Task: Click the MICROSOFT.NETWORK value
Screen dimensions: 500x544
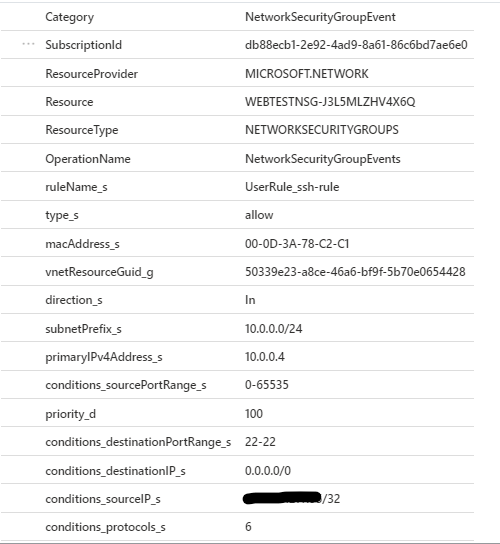Action: coord(306,74)
